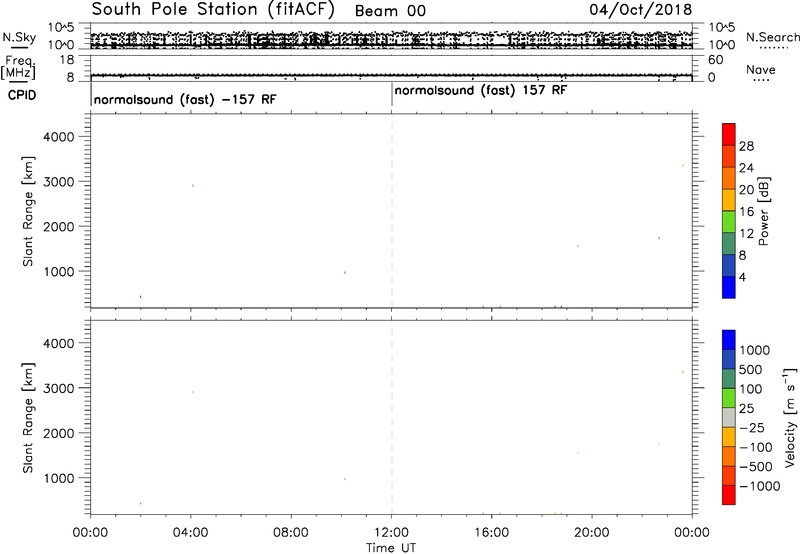Screen dimensions: 800x554
Task: Click the "25" value on Velocity colorbar
Action: (x=747, y=409)
